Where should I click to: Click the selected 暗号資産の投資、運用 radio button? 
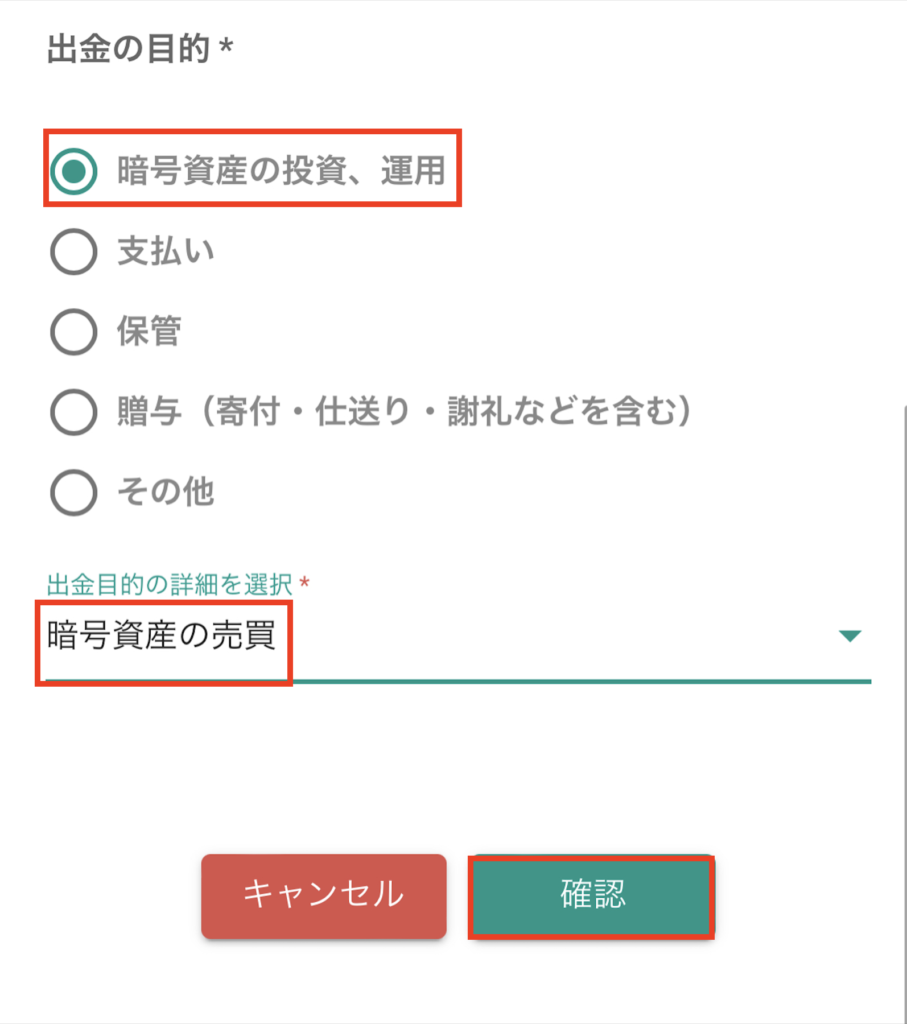(72, 169)
